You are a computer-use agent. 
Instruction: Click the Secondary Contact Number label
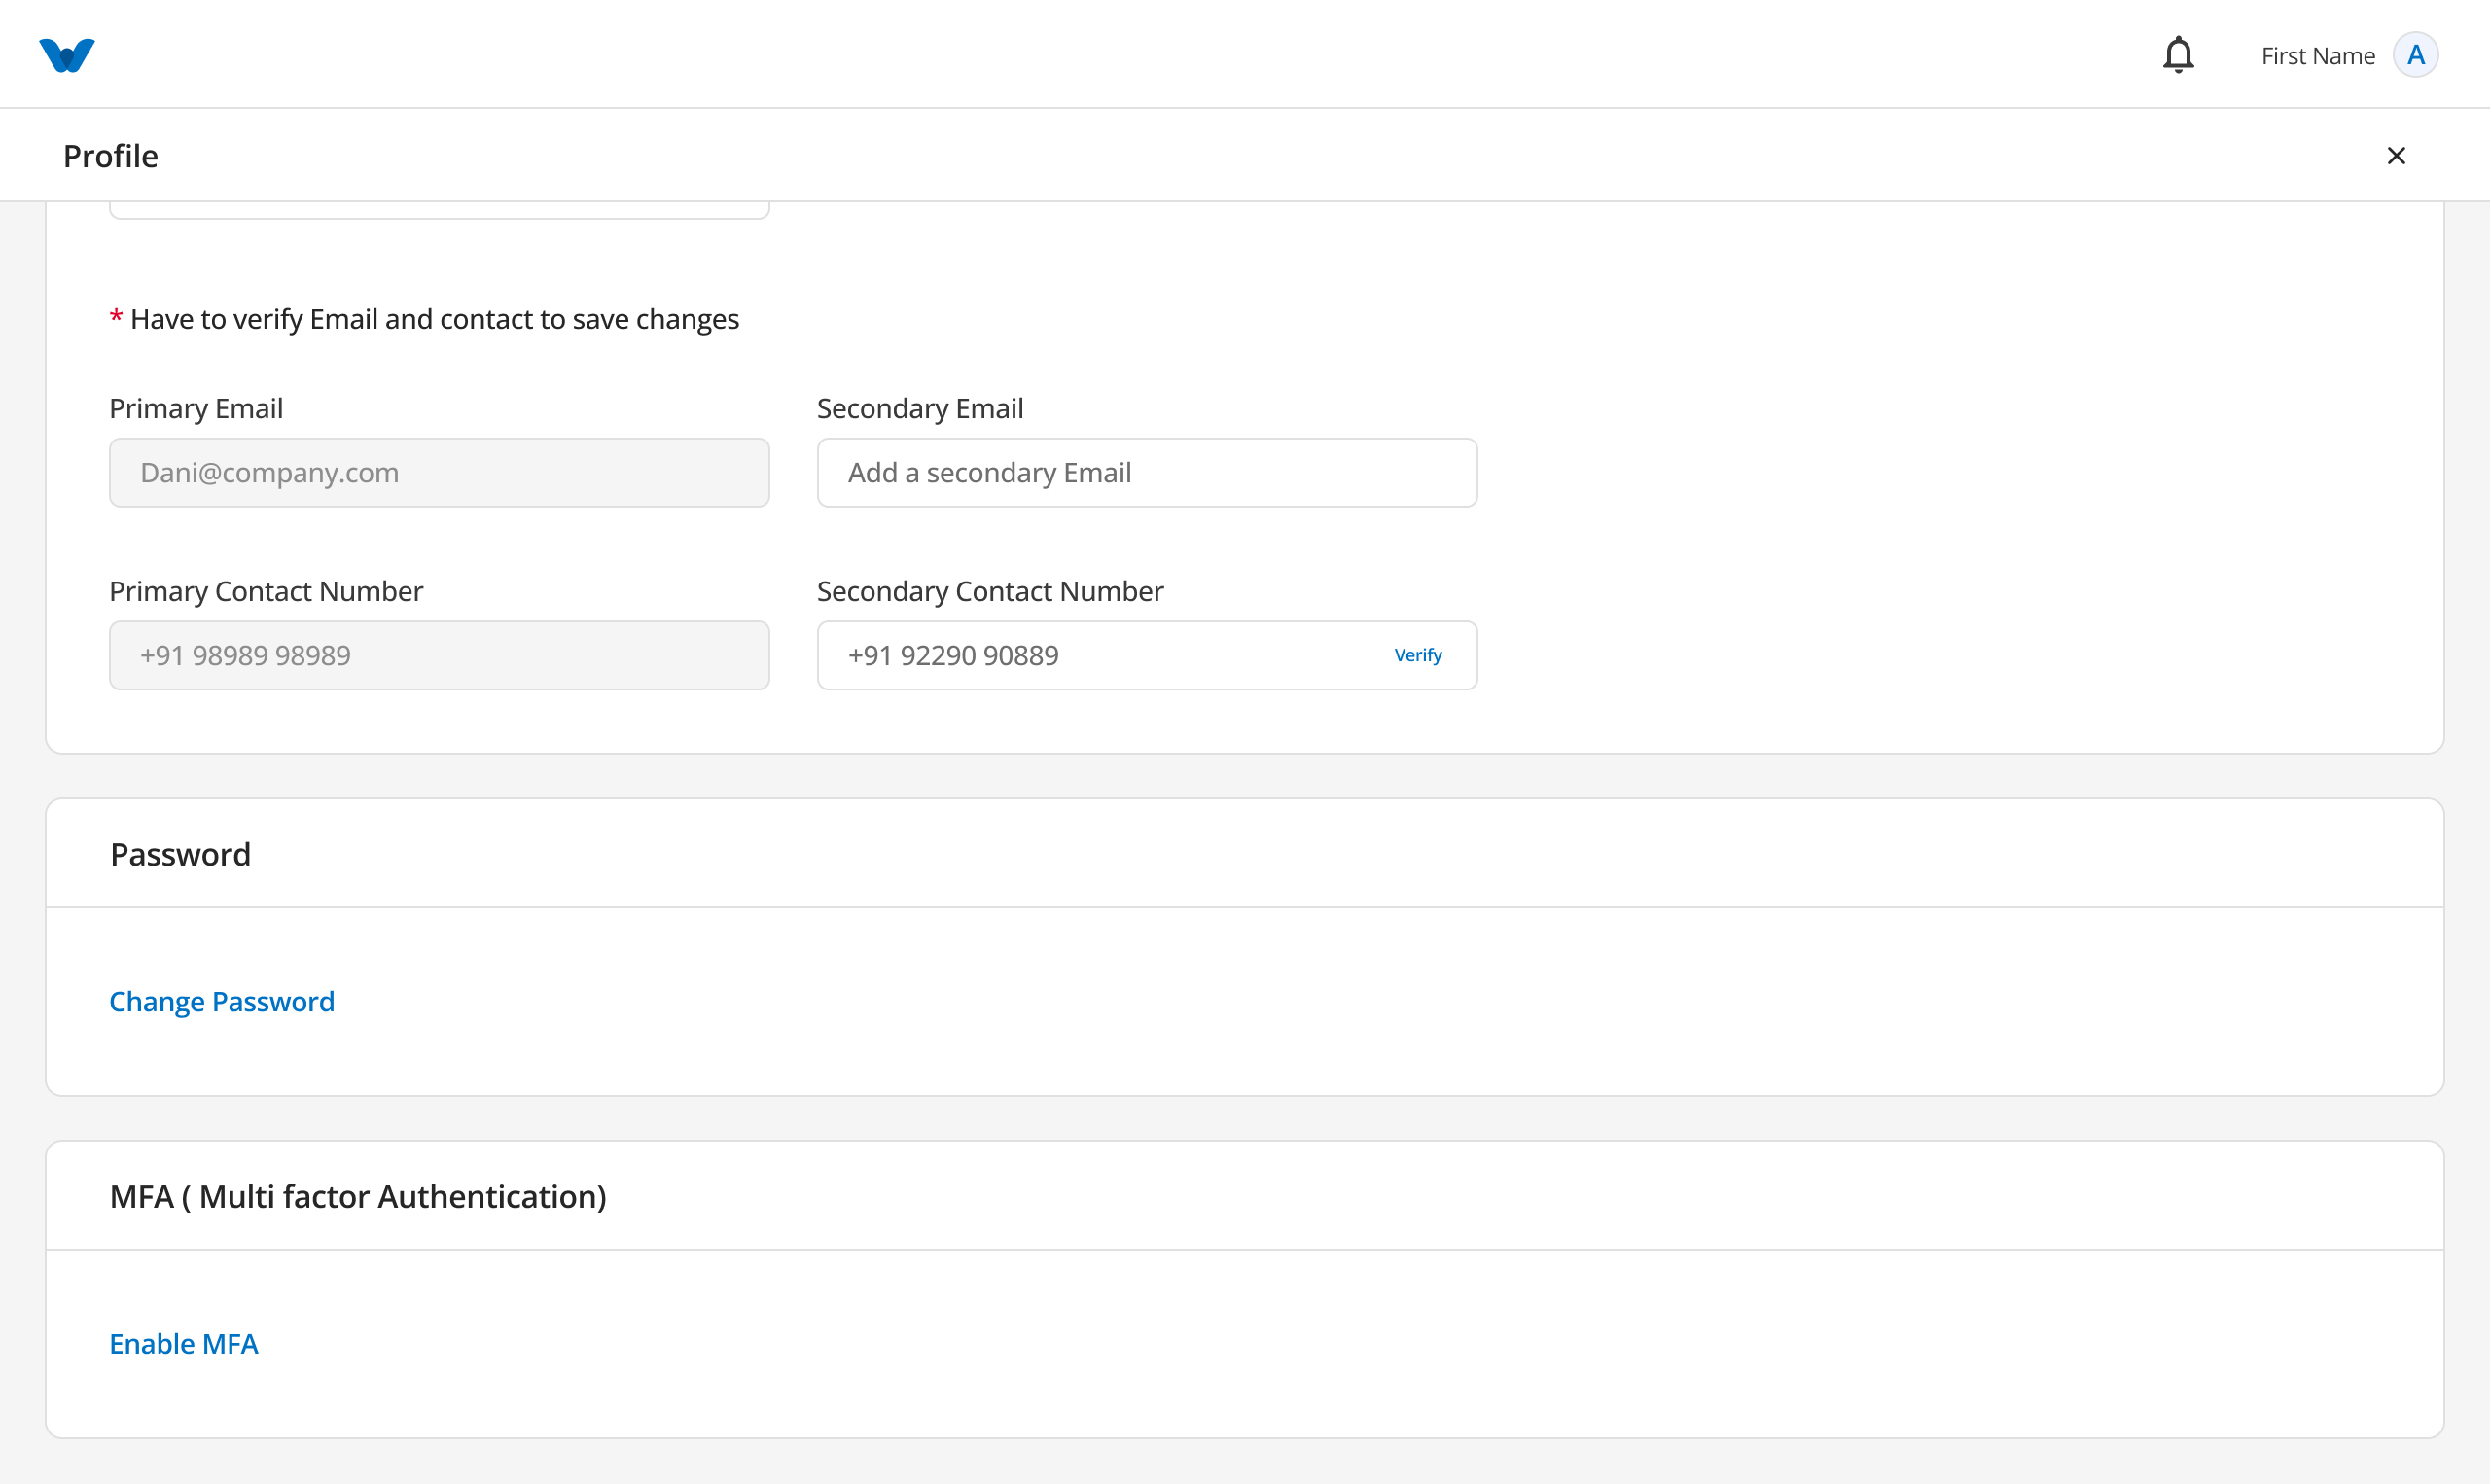(x=990, y=591)
